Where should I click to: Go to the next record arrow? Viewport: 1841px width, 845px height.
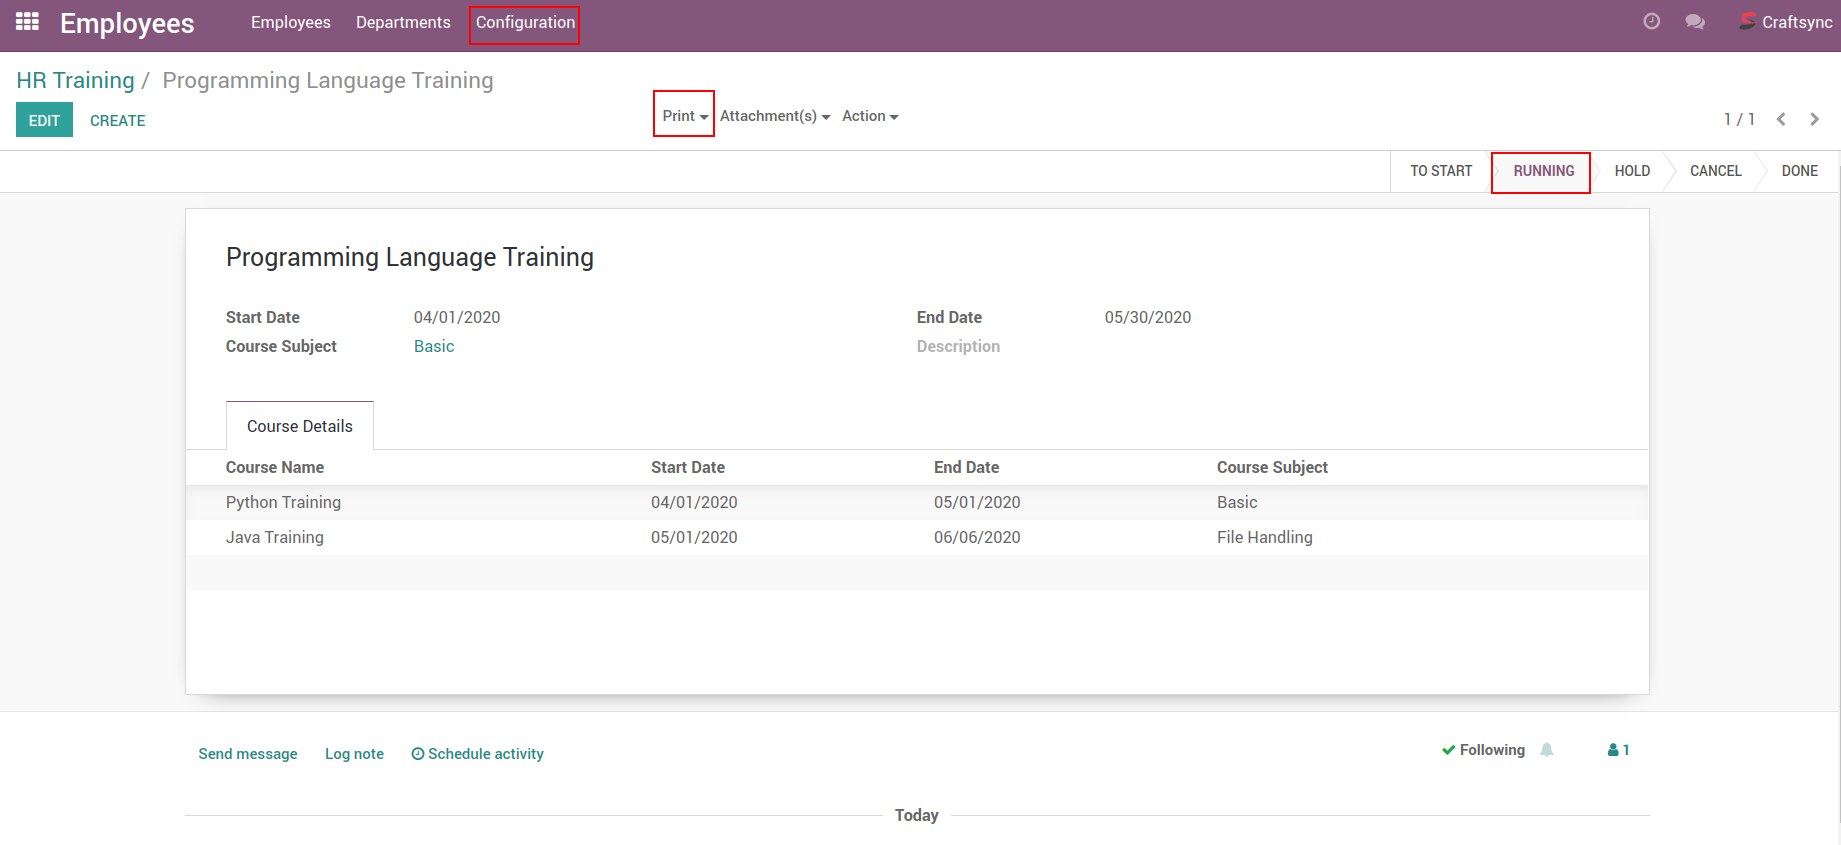pyautogui.click(x=1814, y=120)
